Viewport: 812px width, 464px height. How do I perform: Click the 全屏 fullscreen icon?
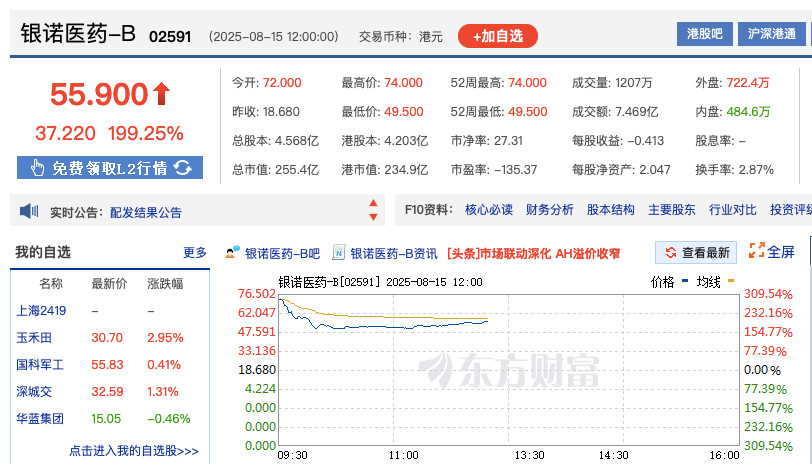tap(757, 251)
